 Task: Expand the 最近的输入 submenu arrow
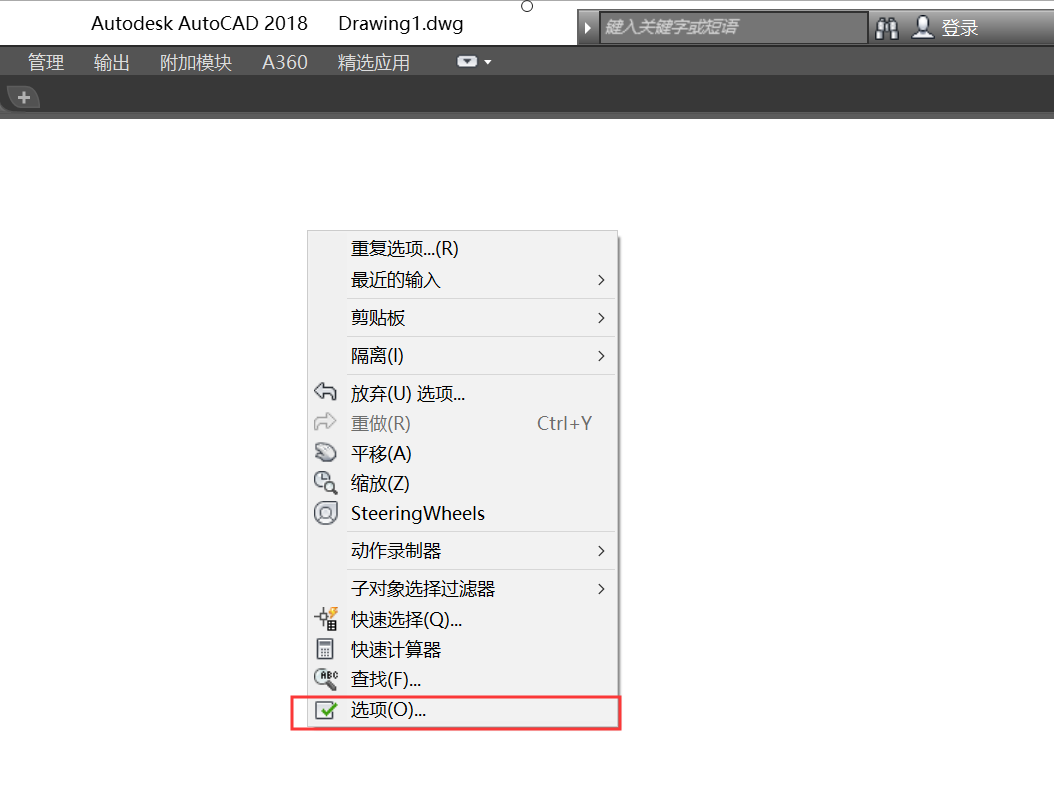602,280
